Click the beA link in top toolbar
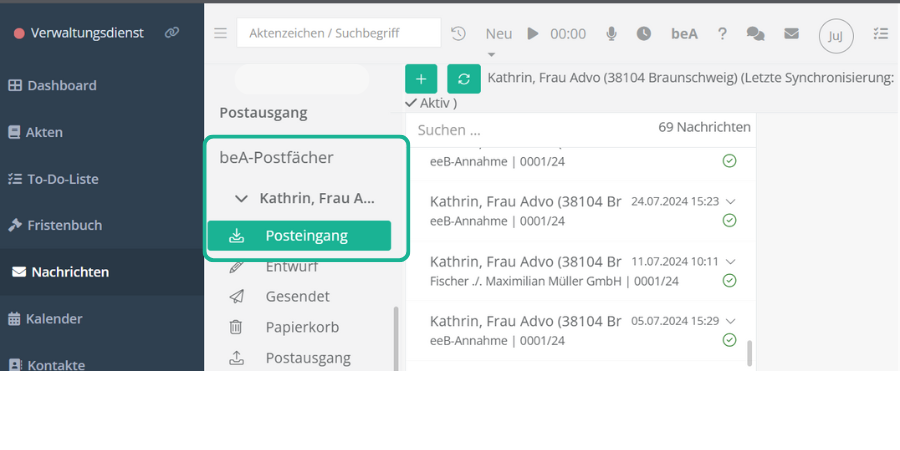This screenshot has width=900, height=450. pos(684,33)
